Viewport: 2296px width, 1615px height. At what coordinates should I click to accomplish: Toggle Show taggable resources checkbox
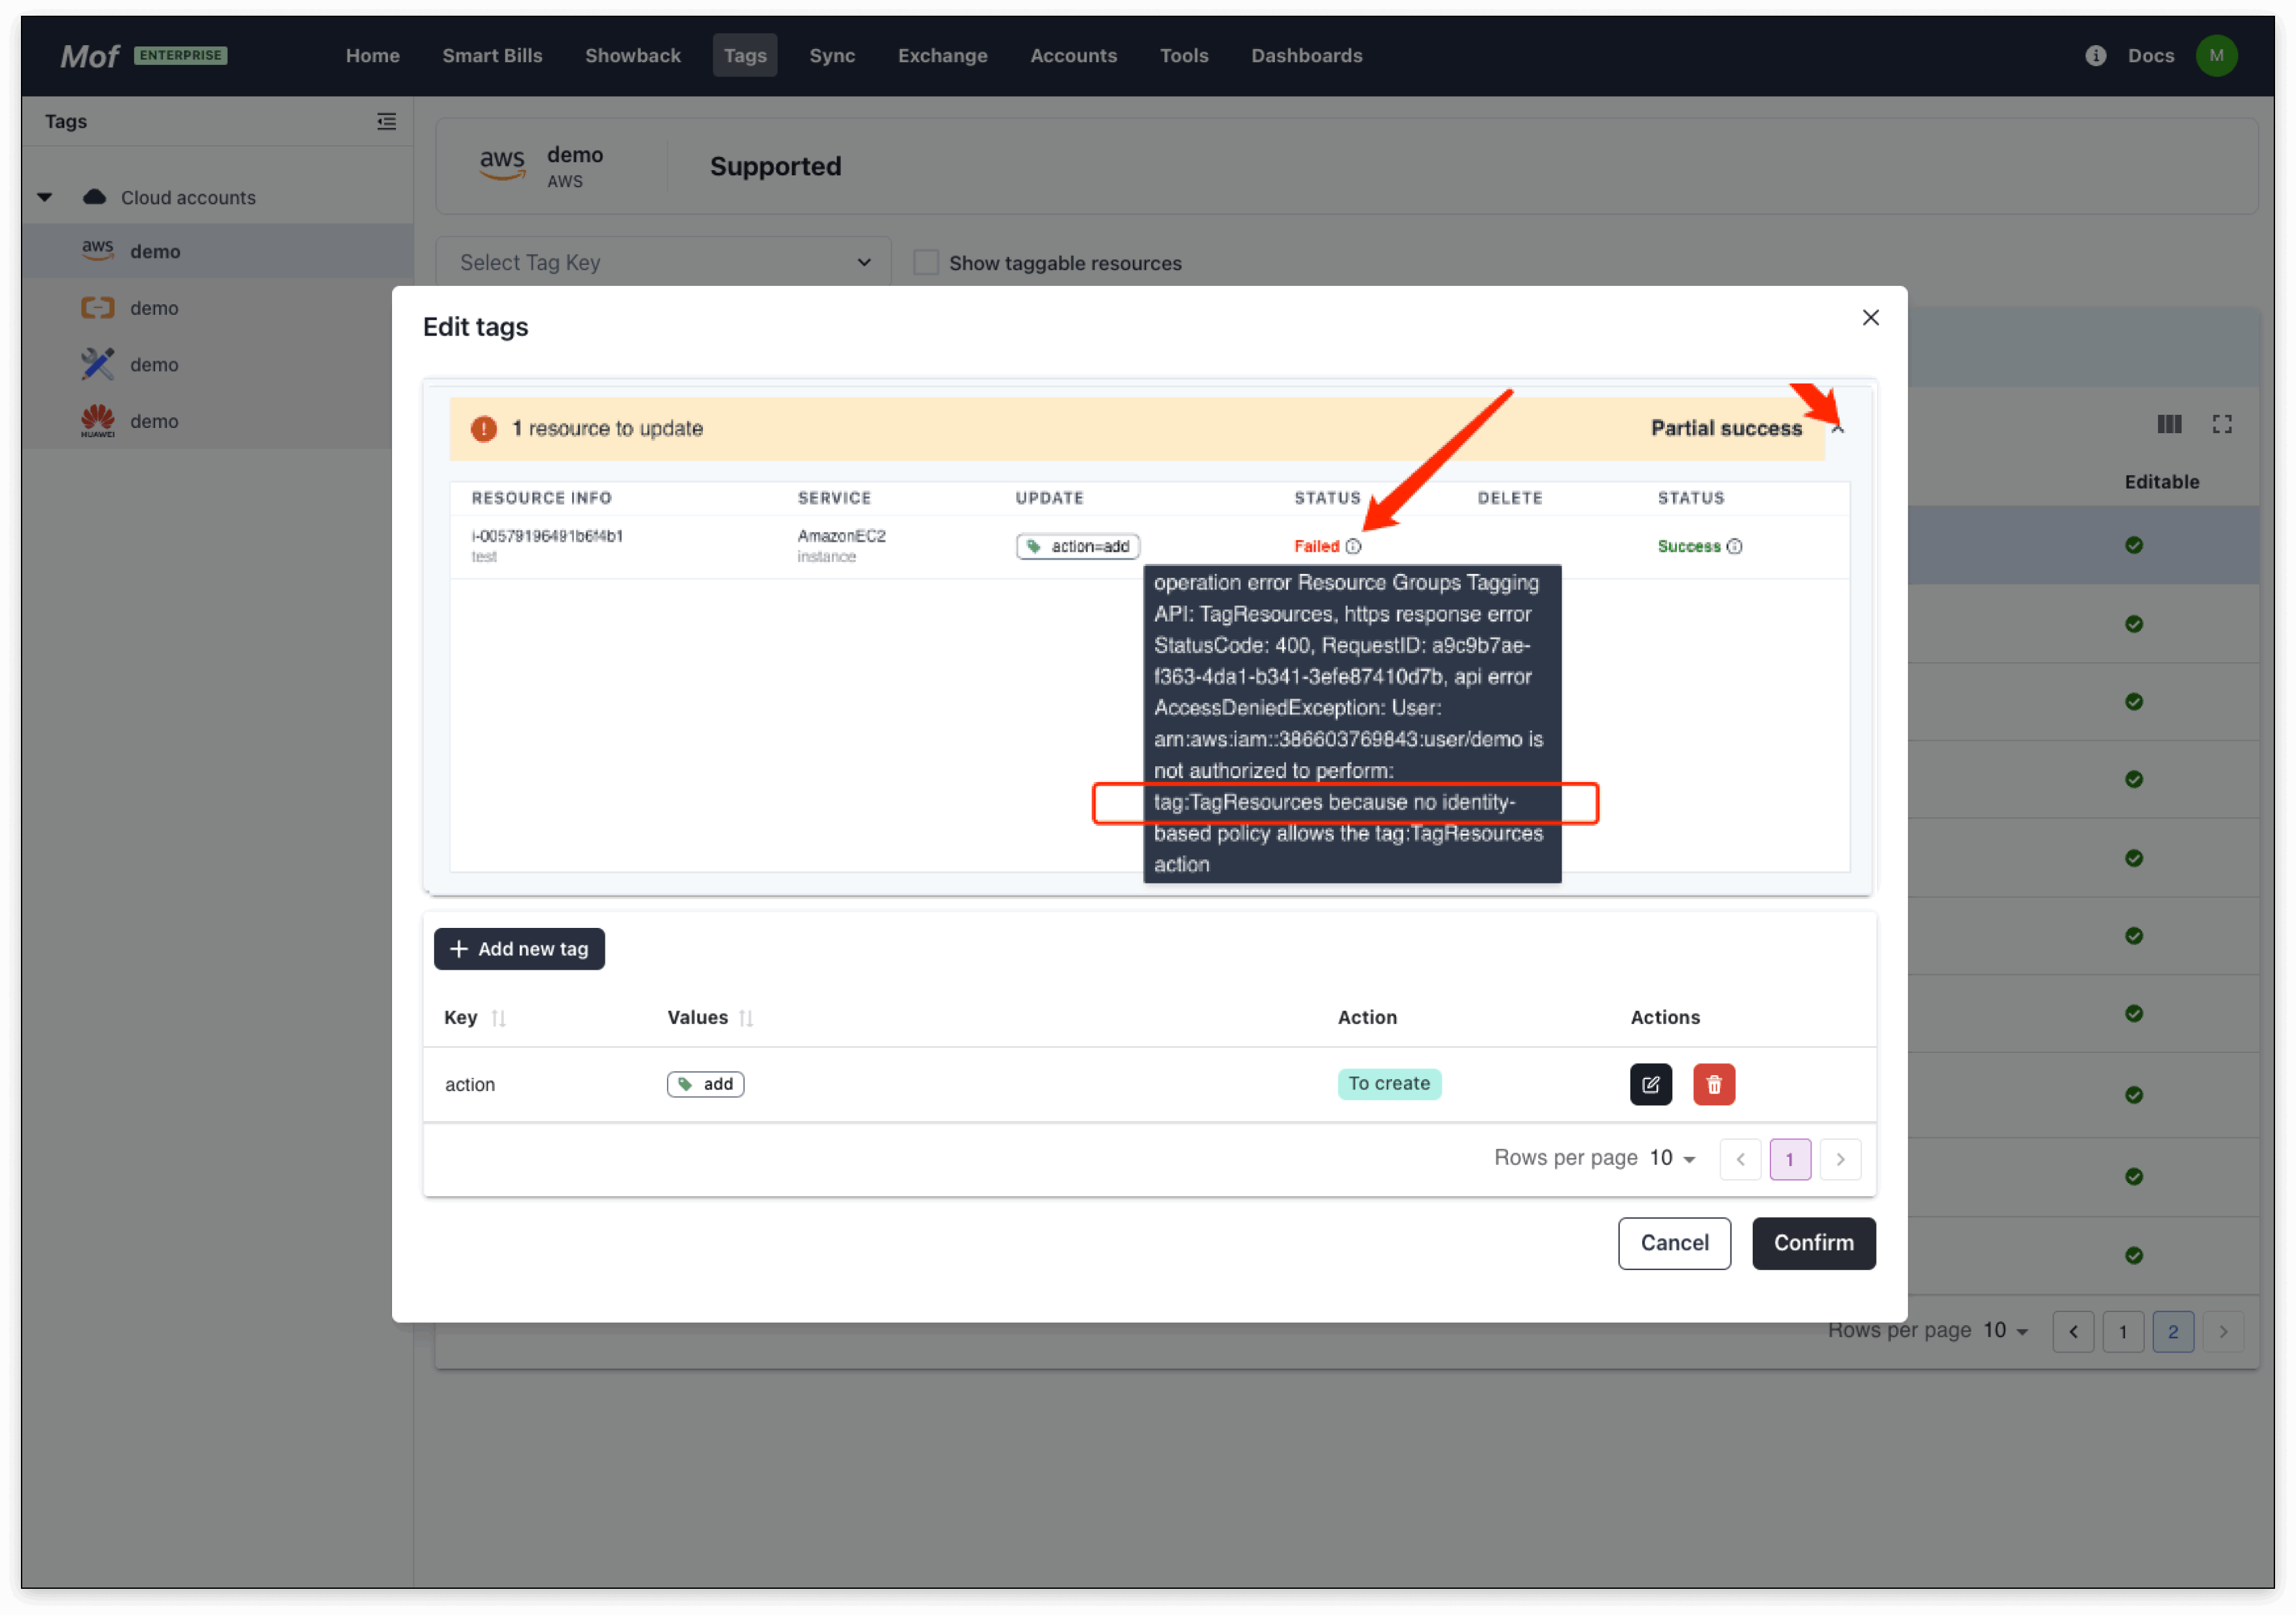pyautogui.click(x=926, y=262)
